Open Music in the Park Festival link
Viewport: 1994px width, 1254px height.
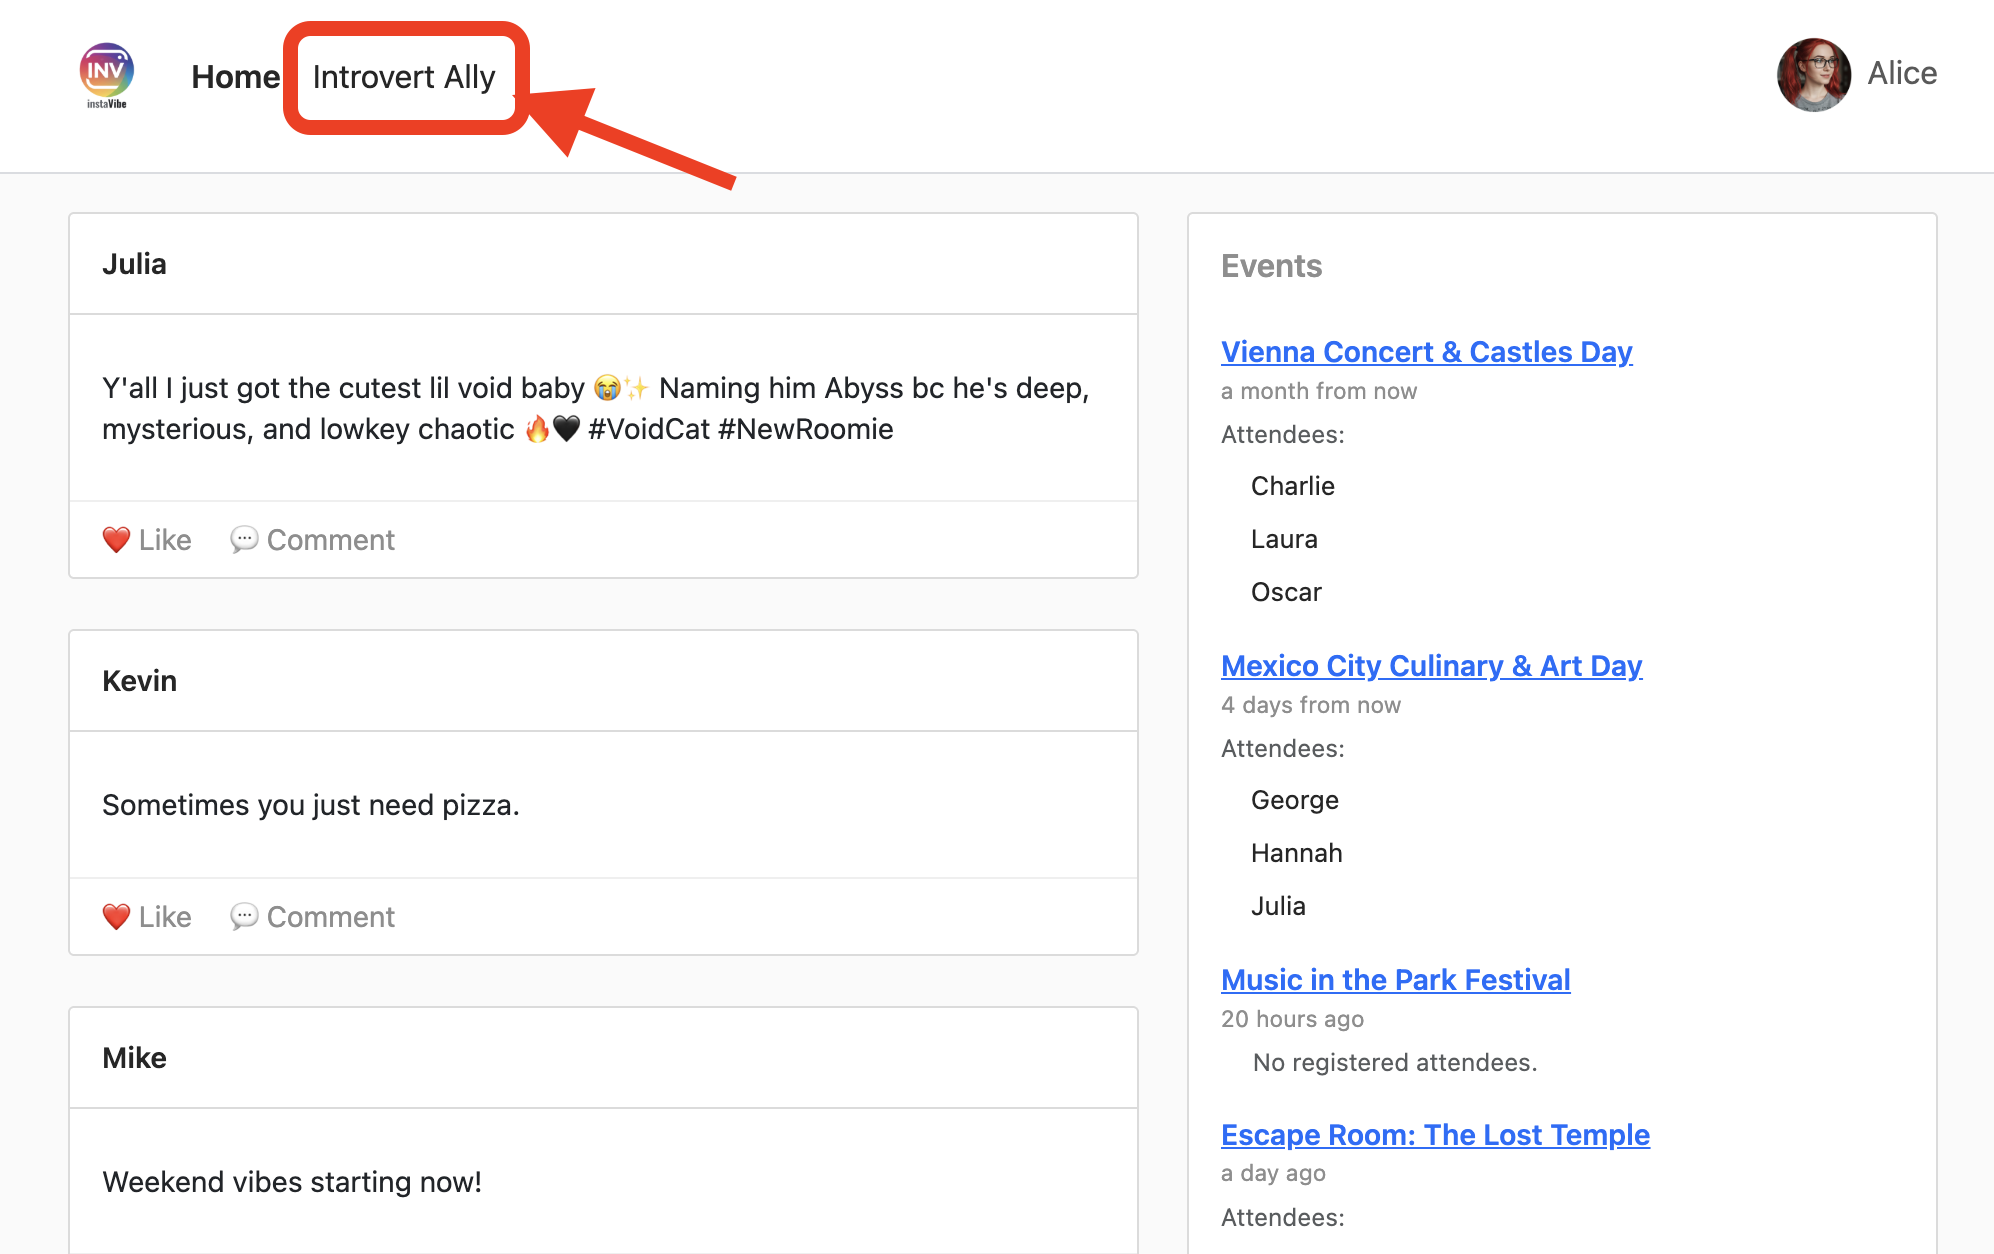[1395, 980]
